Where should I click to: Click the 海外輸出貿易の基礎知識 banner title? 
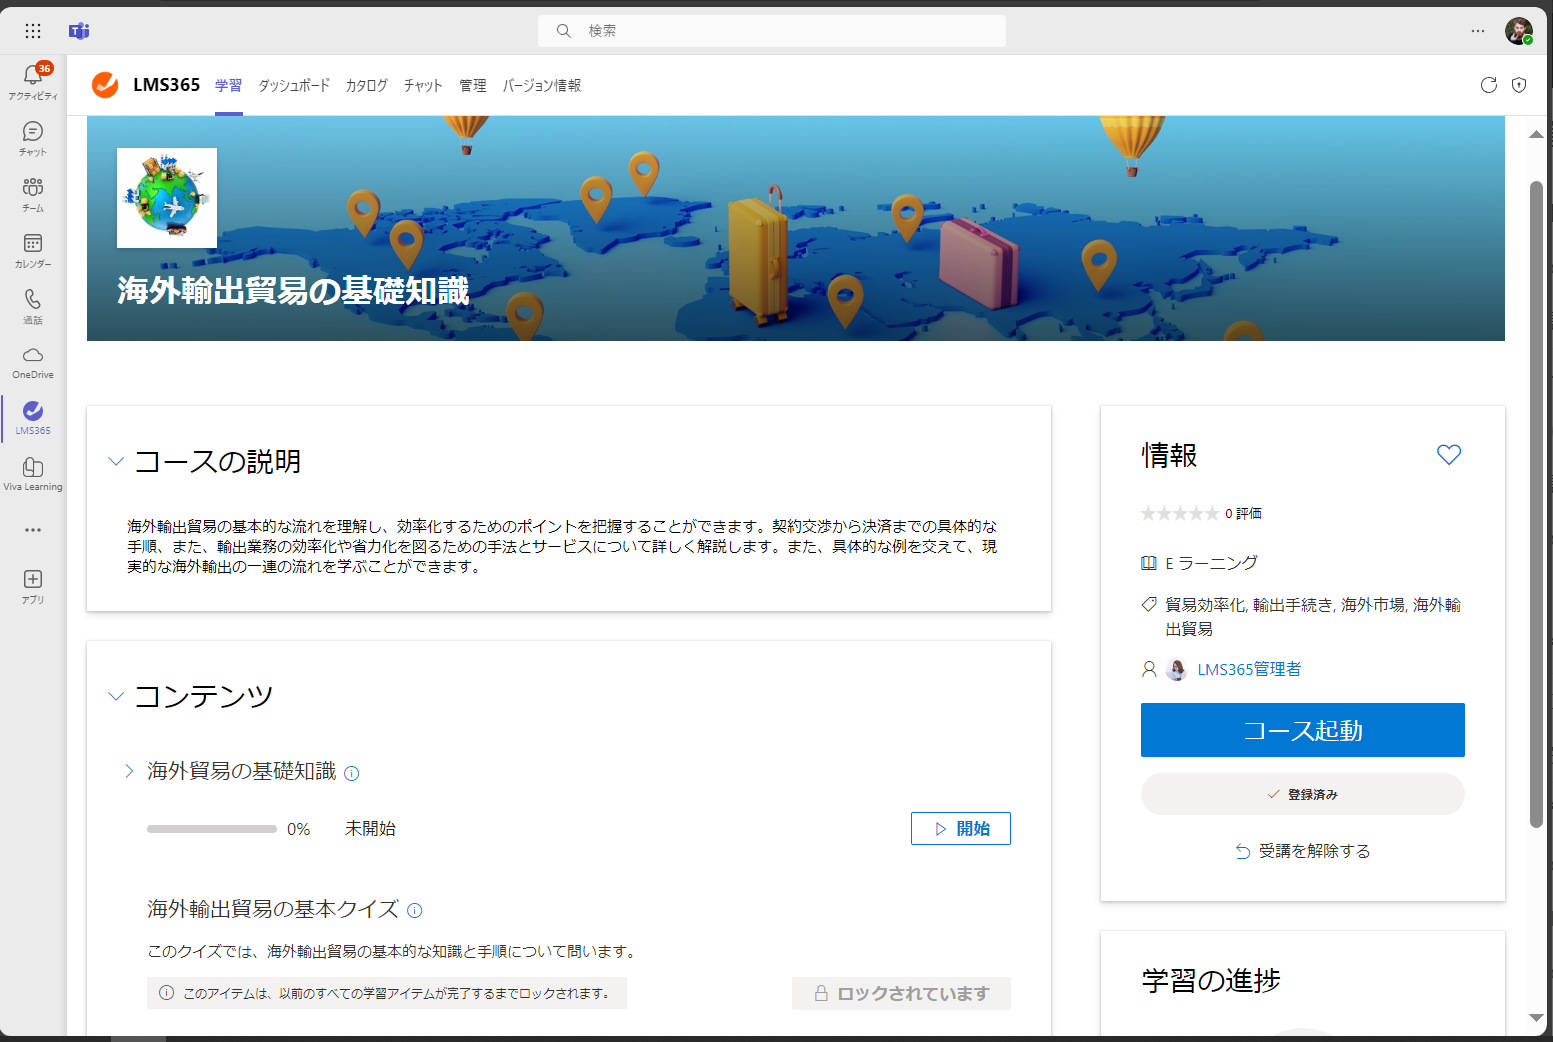click(293, 290)
